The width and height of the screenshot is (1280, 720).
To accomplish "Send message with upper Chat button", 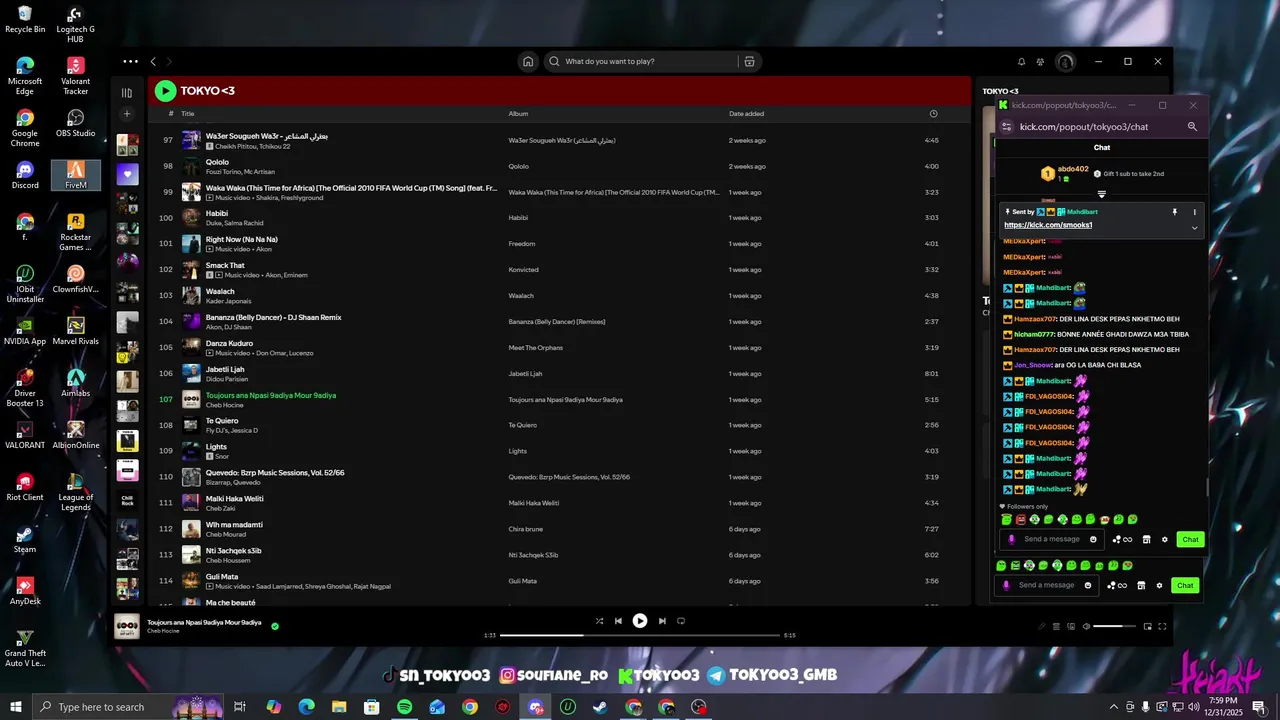I will tap(1190, 539).
